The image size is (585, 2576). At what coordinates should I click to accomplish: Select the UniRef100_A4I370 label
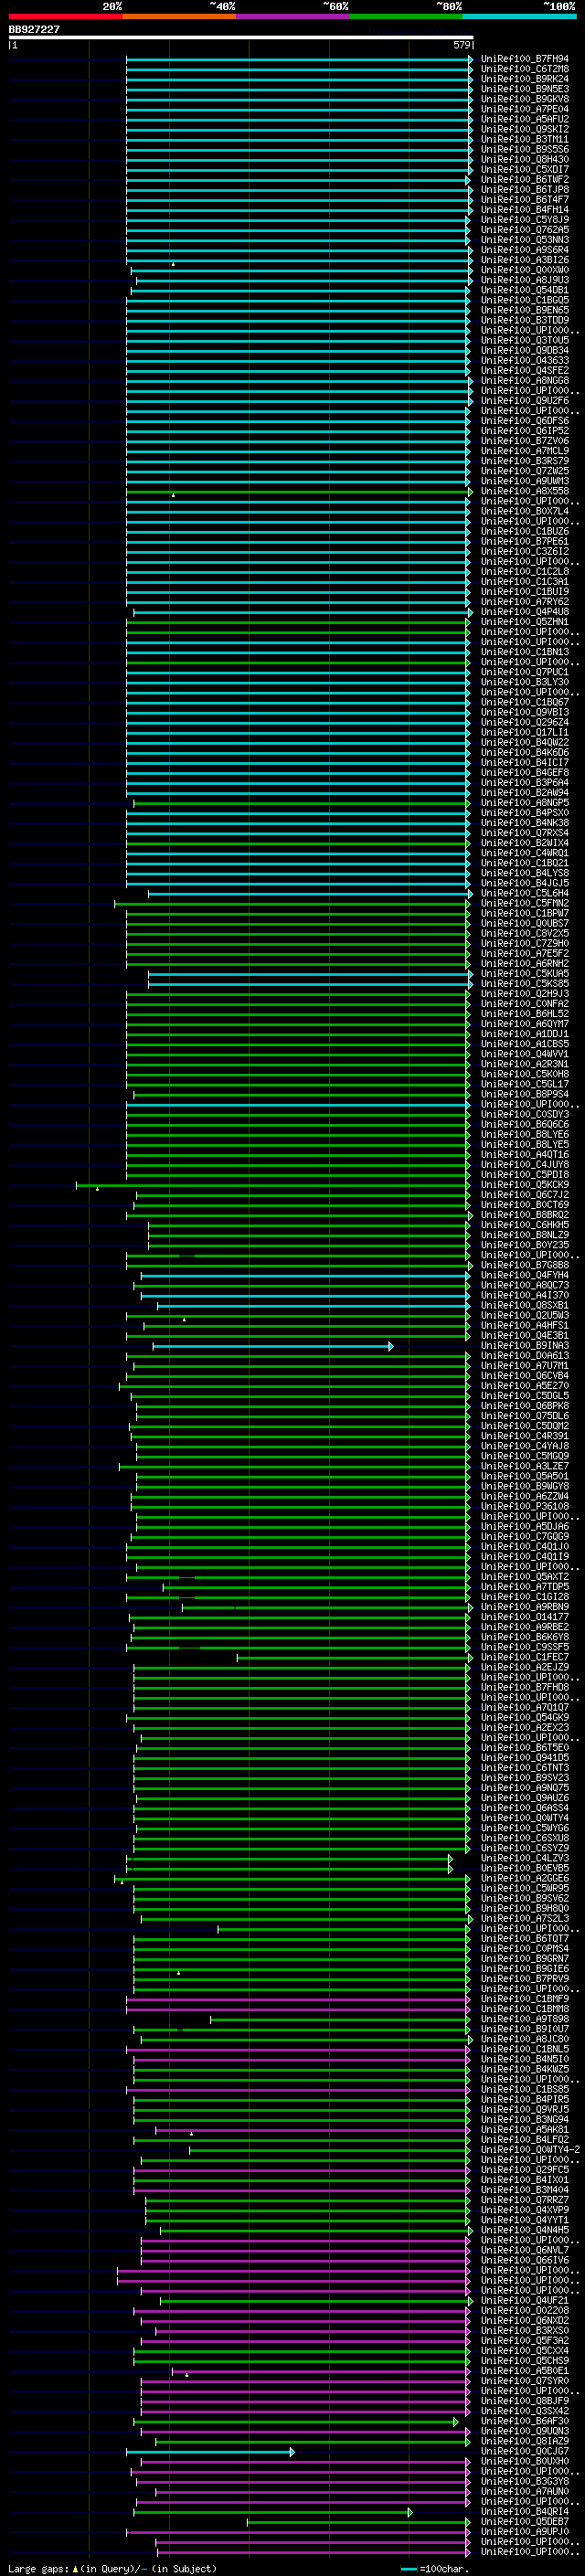tap(525, 1295)
